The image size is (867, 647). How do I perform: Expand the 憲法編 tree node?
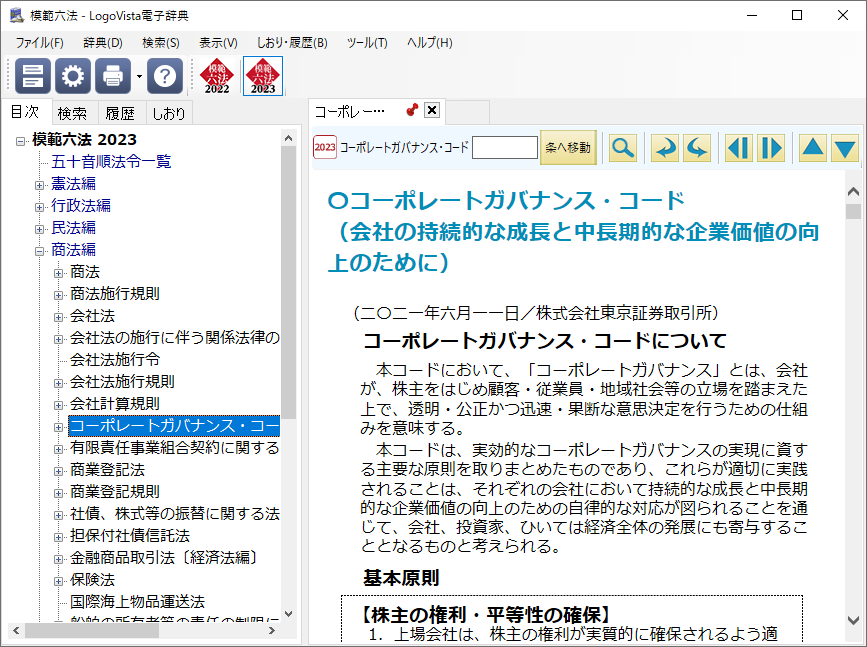[40, 184]
